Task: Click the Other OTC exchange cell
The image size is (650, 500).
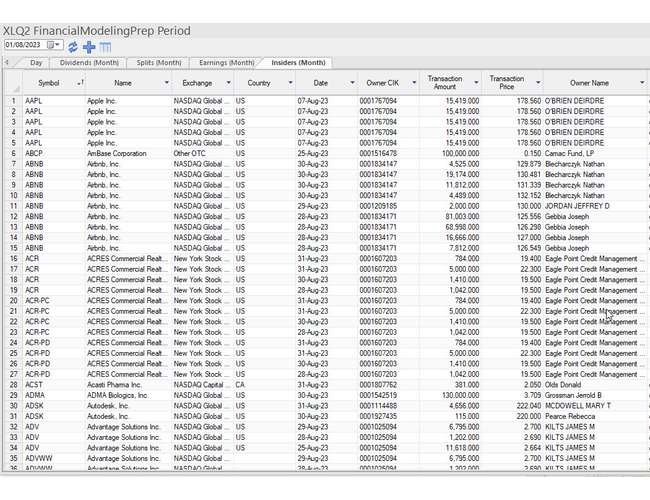Action: coord(203,153)
